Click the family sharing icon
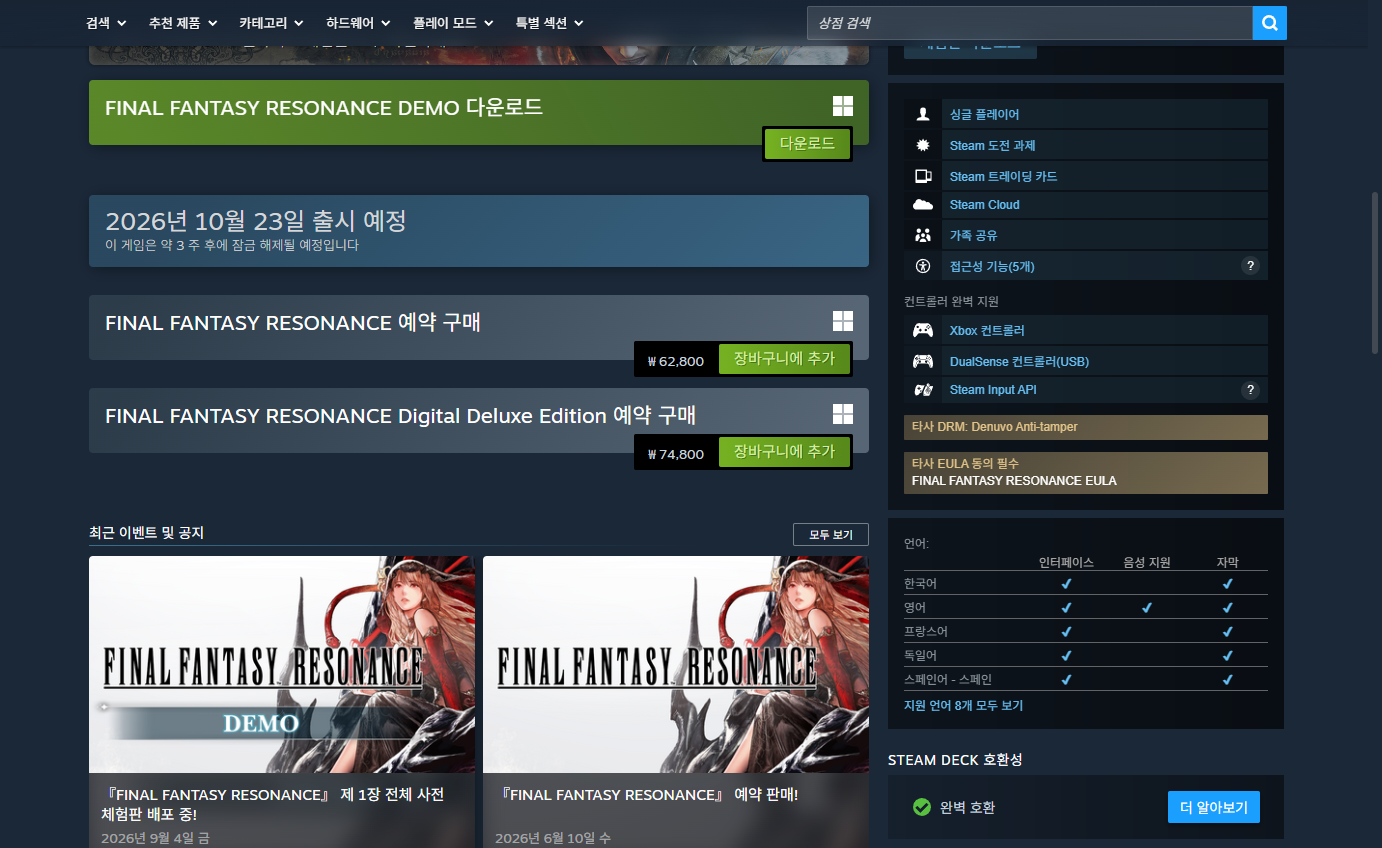 (x=923, y=235)
